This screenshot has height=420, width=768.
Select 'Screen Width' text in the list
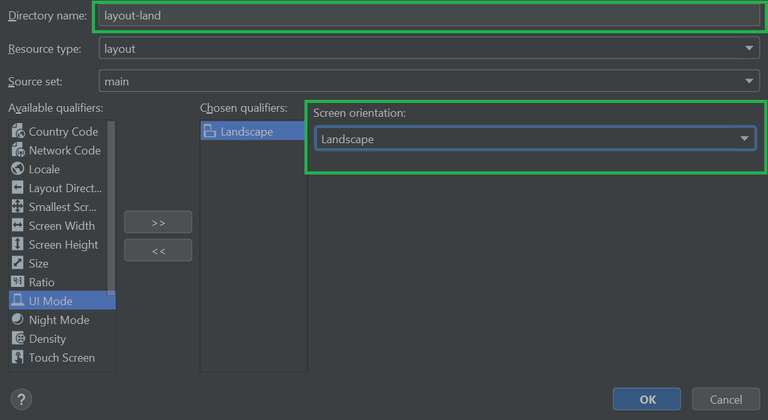tap(62, 226)
